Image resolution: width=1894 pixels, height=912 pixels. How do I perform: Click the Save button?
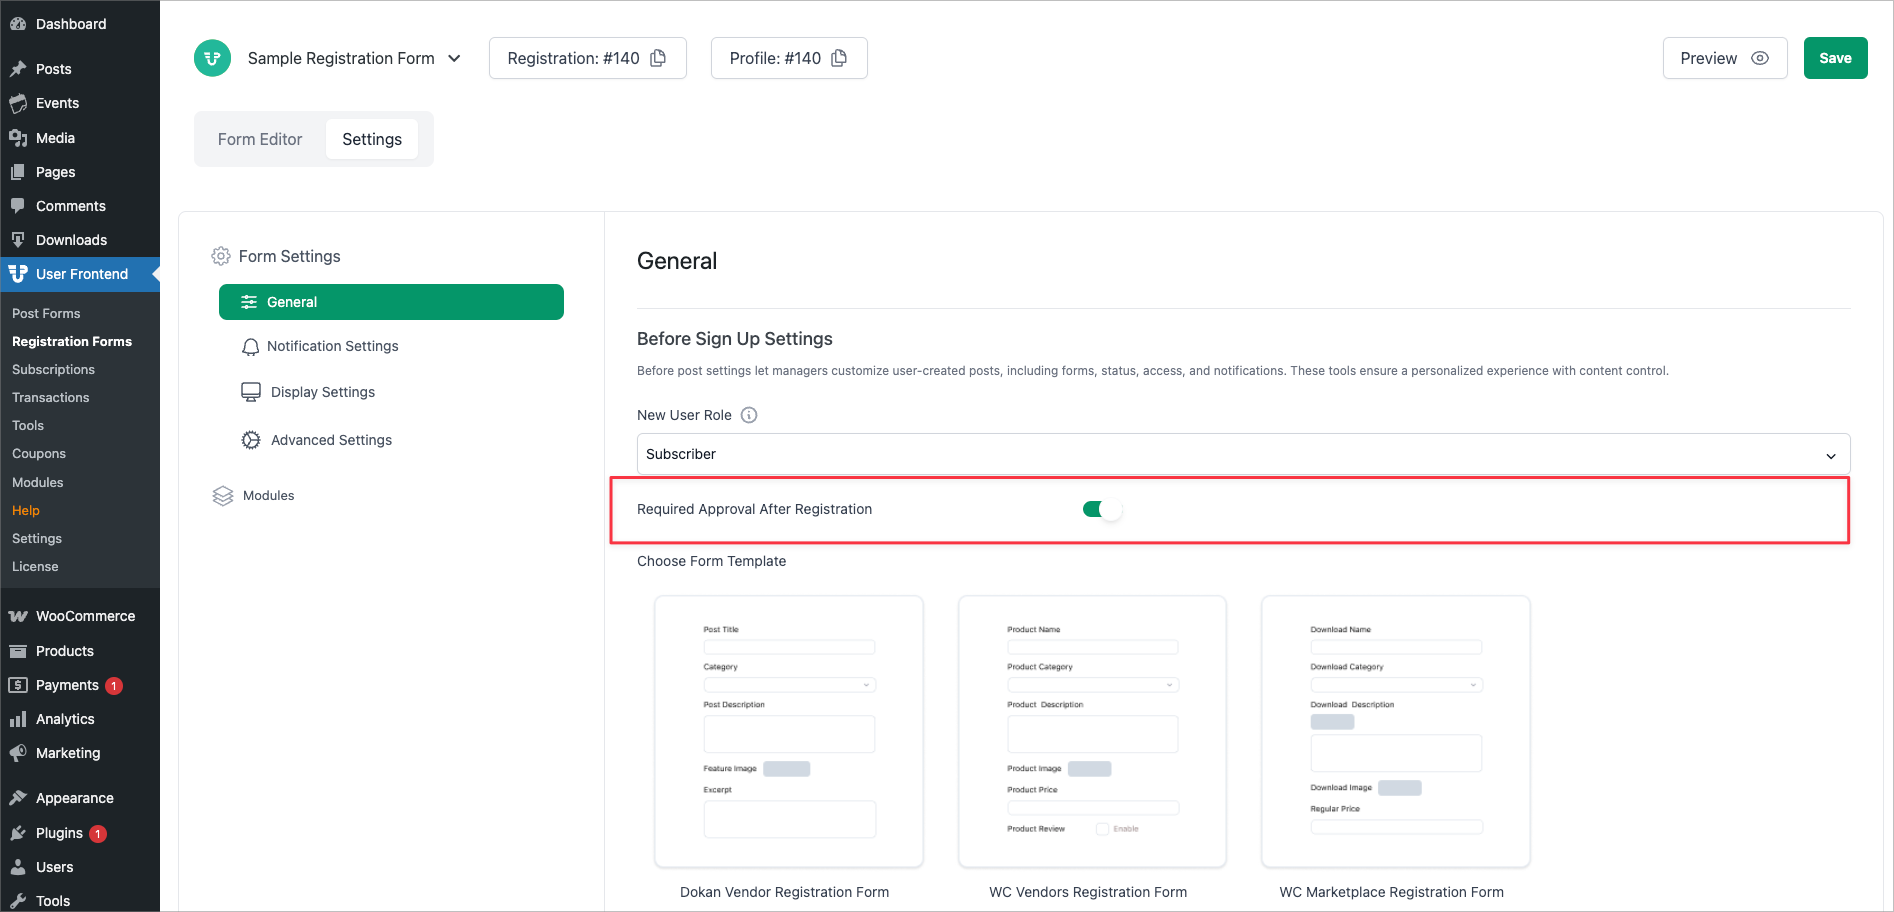tap(1835, 58)
